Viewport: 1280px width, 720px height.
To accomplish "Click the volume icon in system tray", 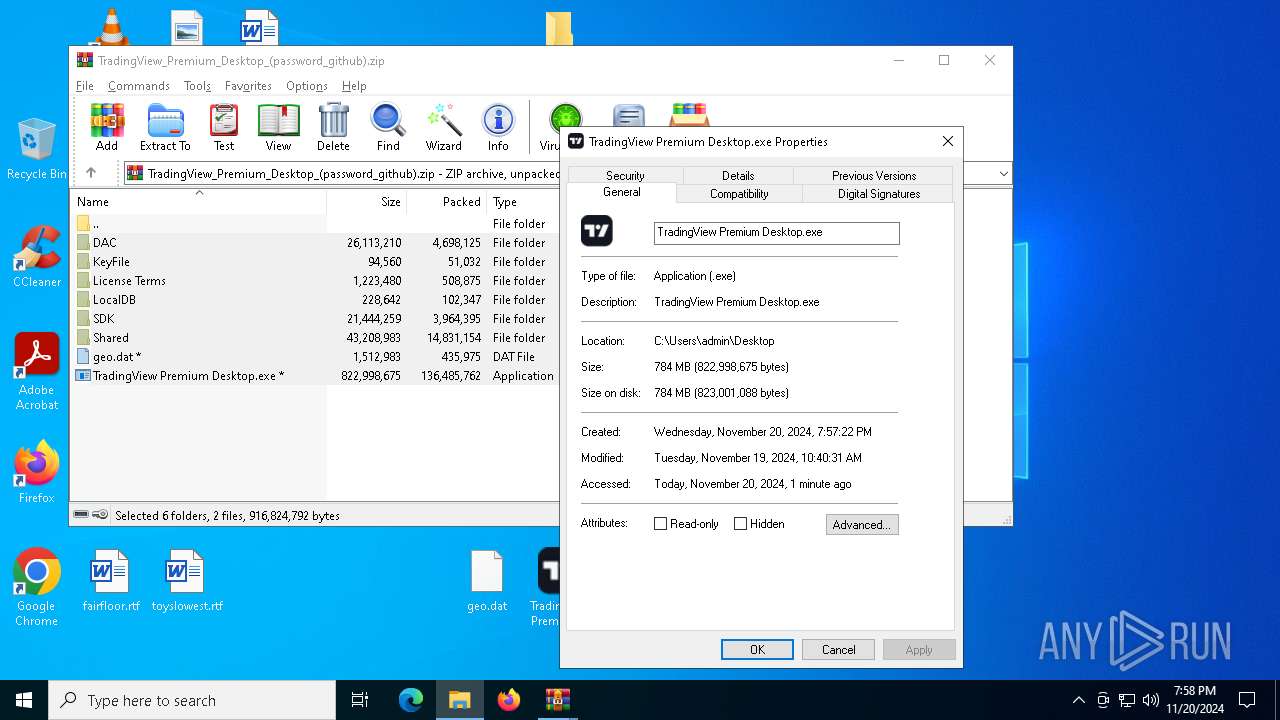I will [x=1151, y=700].
